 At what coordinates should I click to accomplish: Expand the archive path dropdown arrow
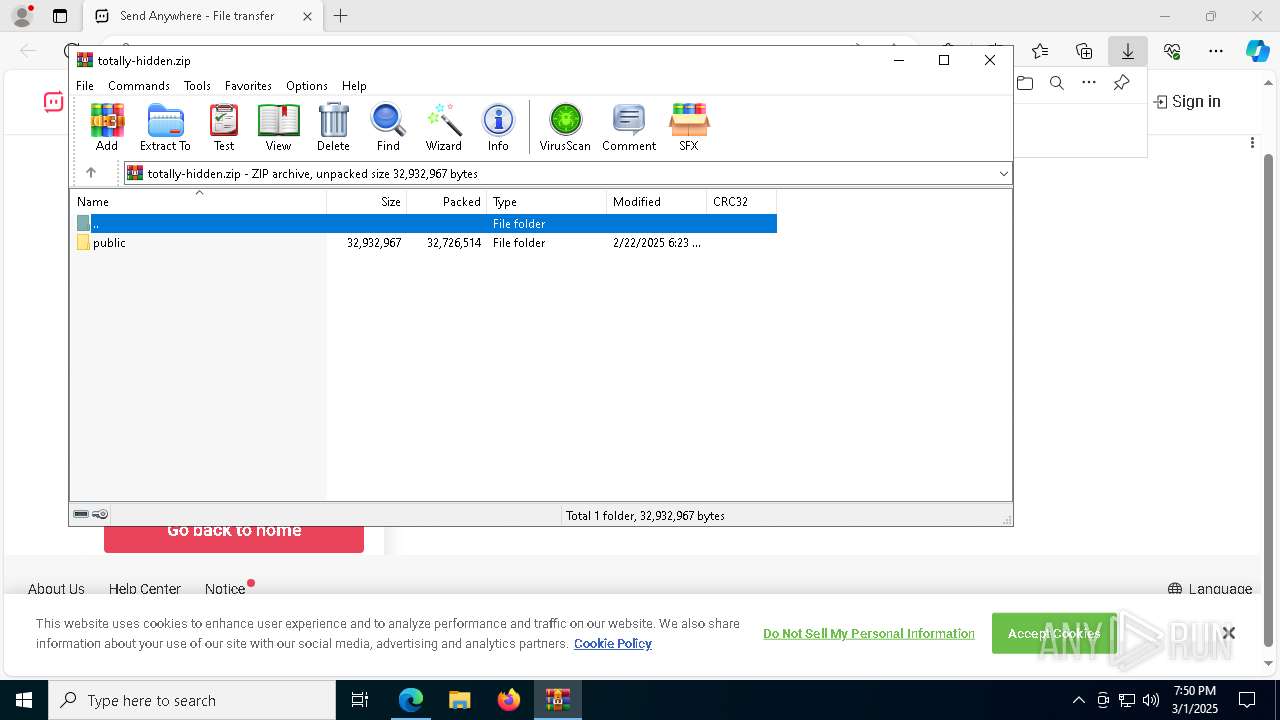click(x=1003, y=174)
